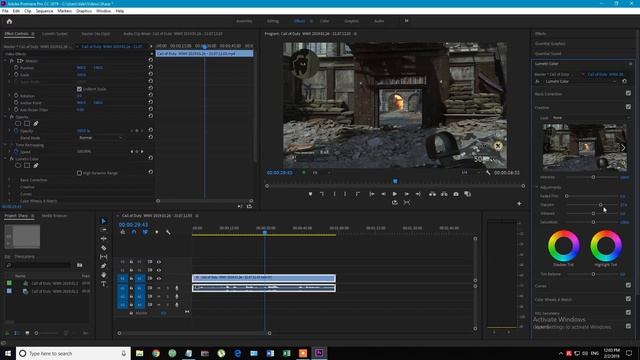Open the Graphics menu
The height and width of the screenshot is (360, 640).
pos(84,11)
